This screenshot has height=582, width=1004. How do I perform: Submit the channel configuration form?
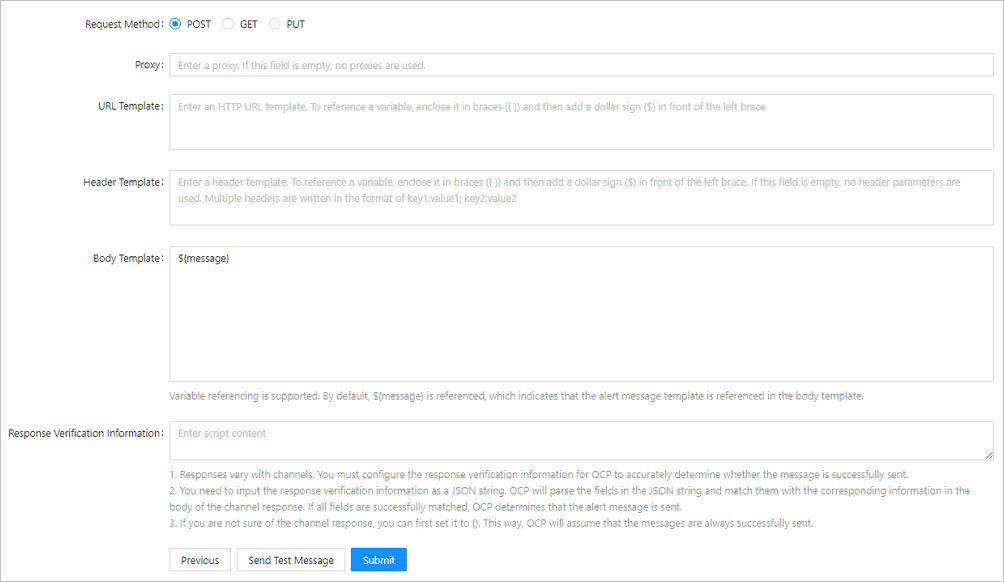tap(378, 560)
